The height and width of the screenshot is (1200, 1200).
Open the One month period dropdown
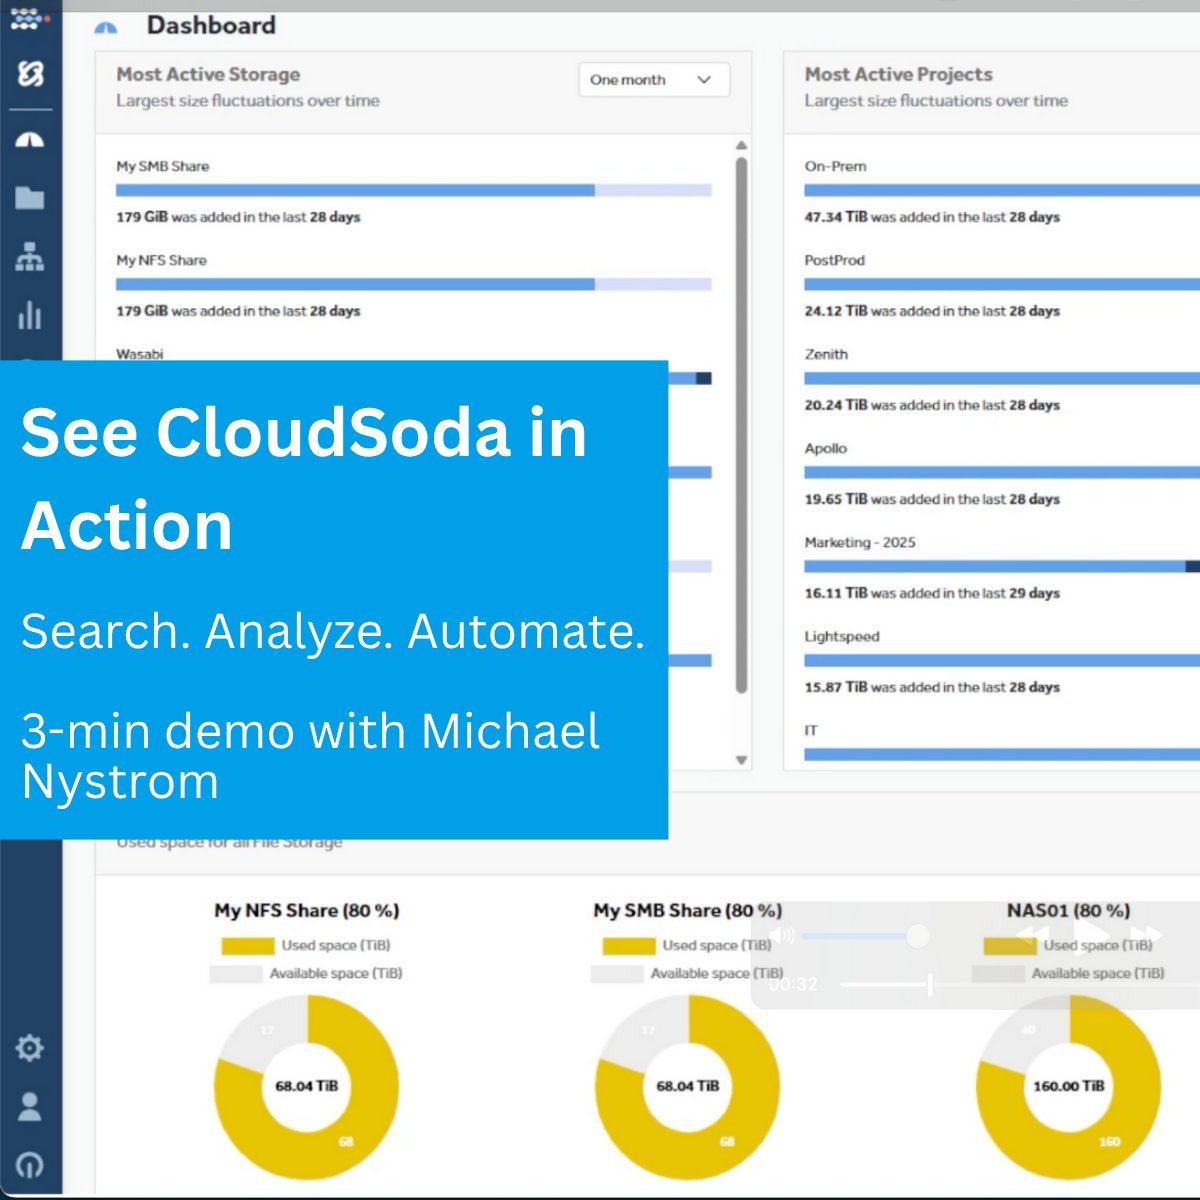654,80
